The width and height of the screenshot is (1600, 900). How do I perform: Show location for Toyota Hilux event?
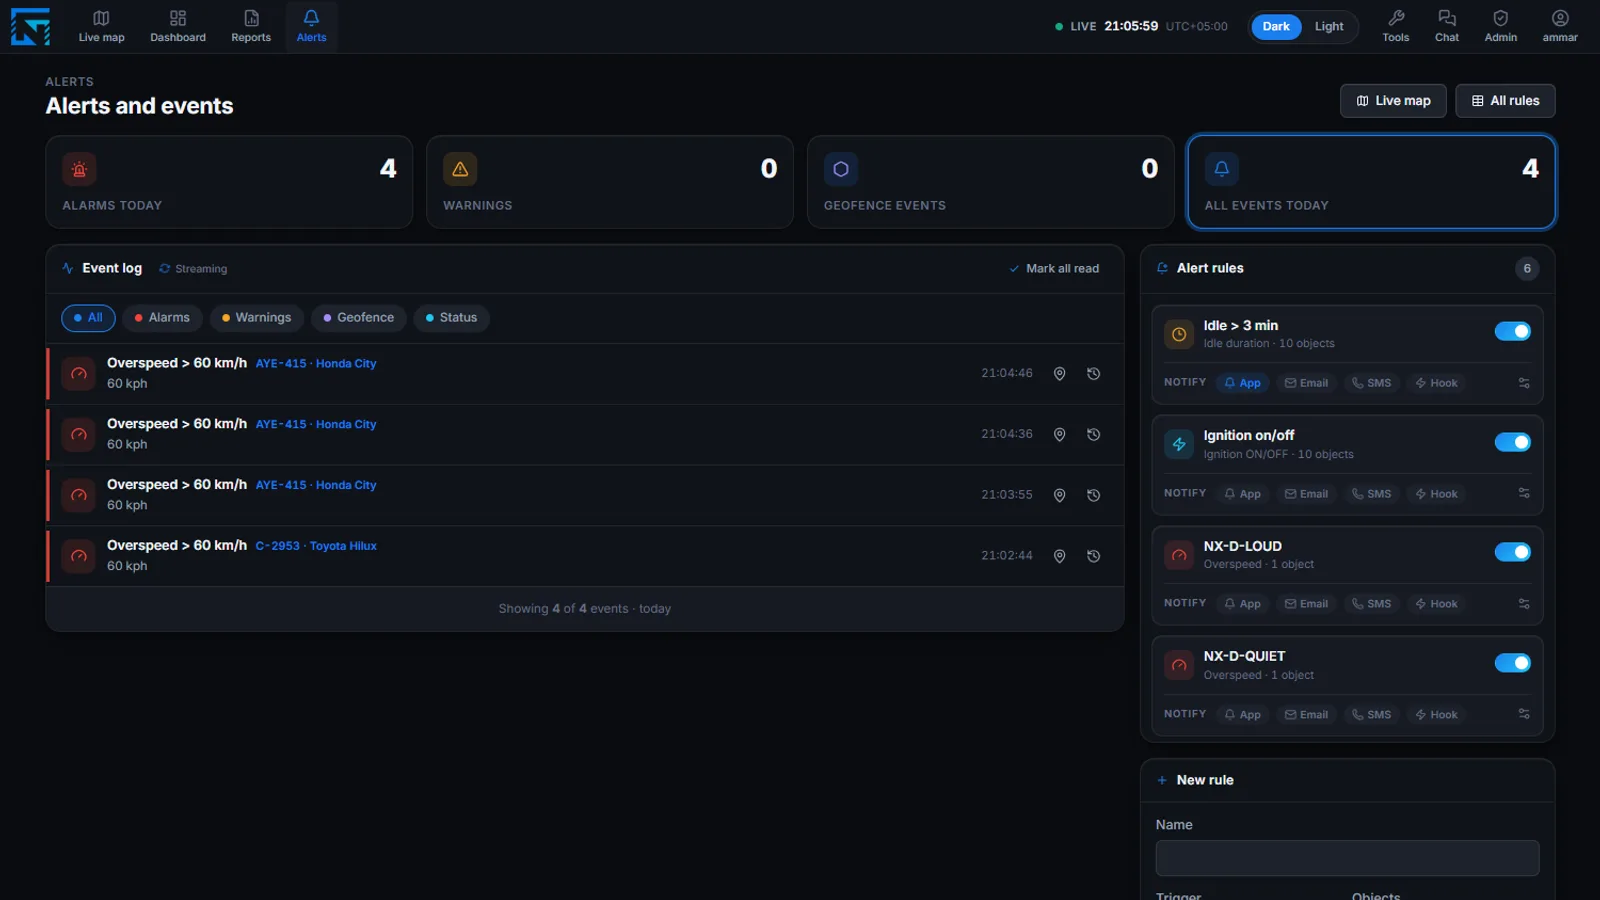[x=1059, y=556]
